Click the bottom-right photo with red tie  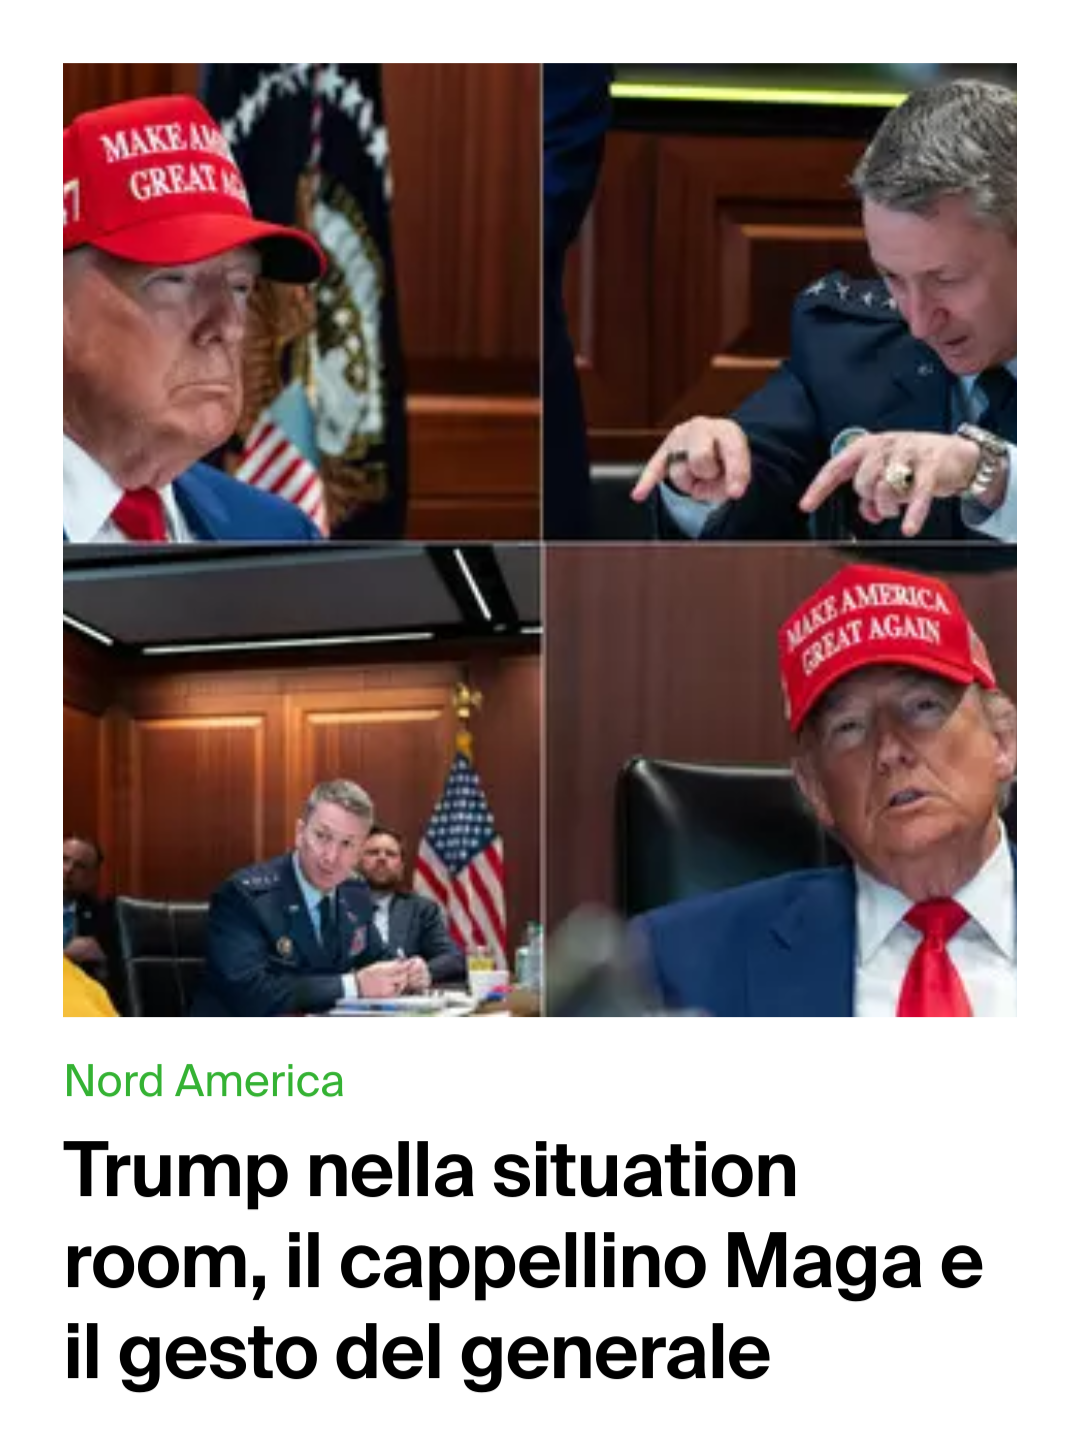pyautogui.click(x=780, y=781)
